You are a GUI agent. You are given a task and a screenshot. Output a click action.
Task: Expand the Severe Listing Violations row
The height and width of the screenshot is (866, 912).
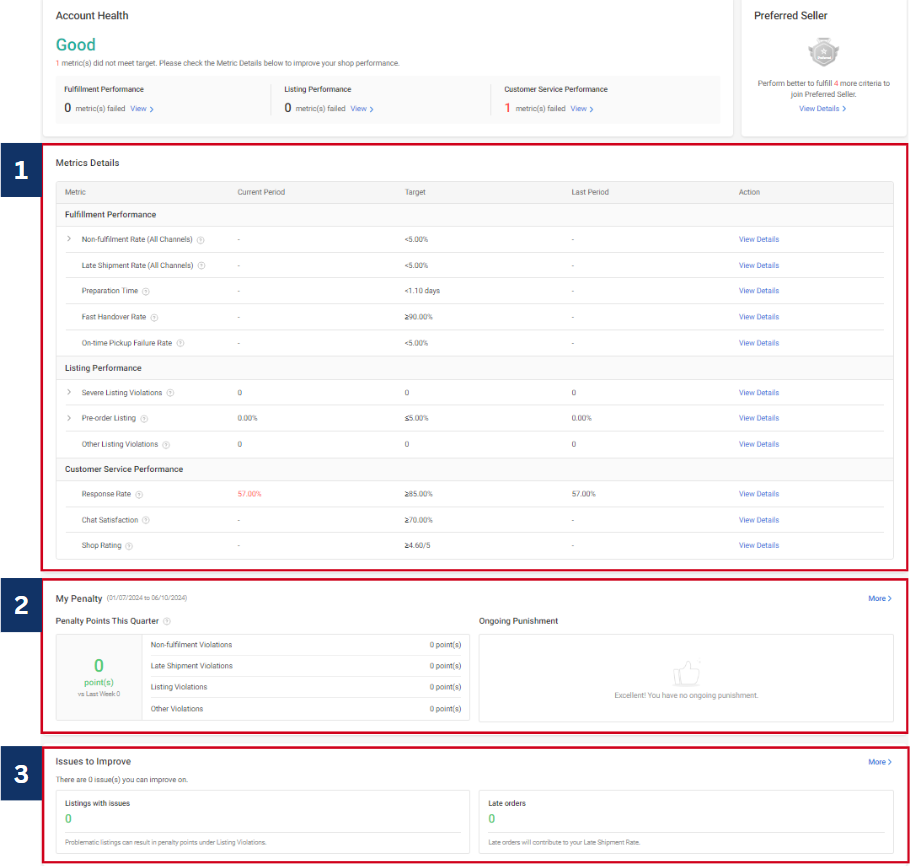(x=69, y=393)
